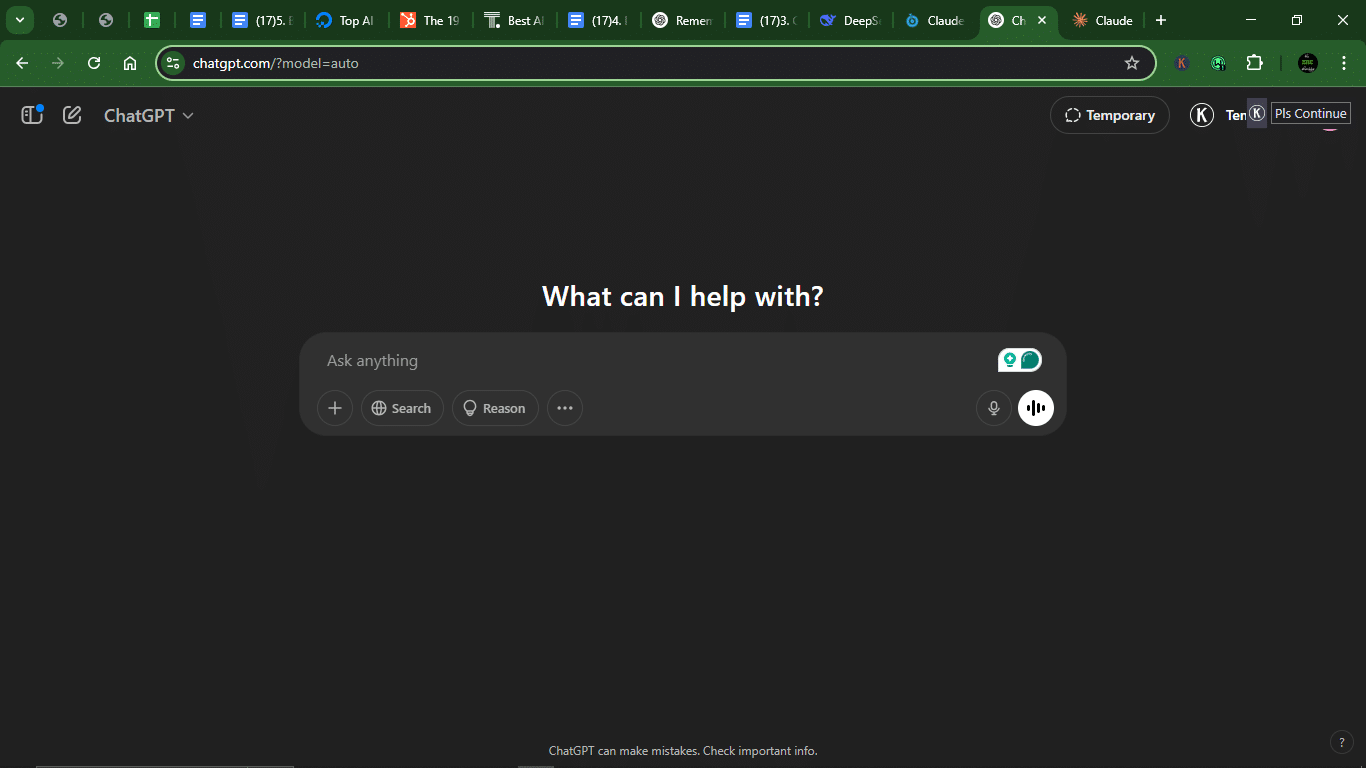Open the tab search dropdown arrow

coord(19,20)
